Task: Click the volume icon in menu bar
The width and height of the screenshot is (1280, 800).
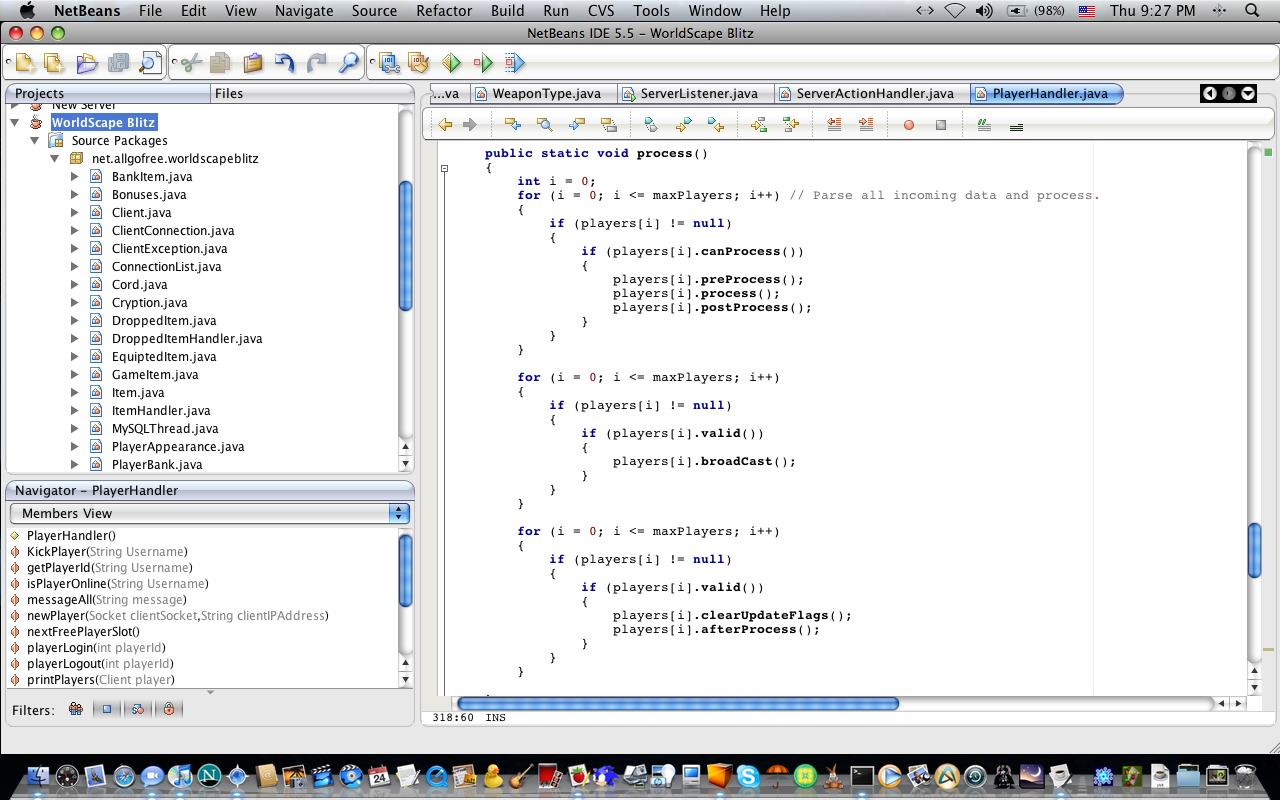Action: coord(984,10)
